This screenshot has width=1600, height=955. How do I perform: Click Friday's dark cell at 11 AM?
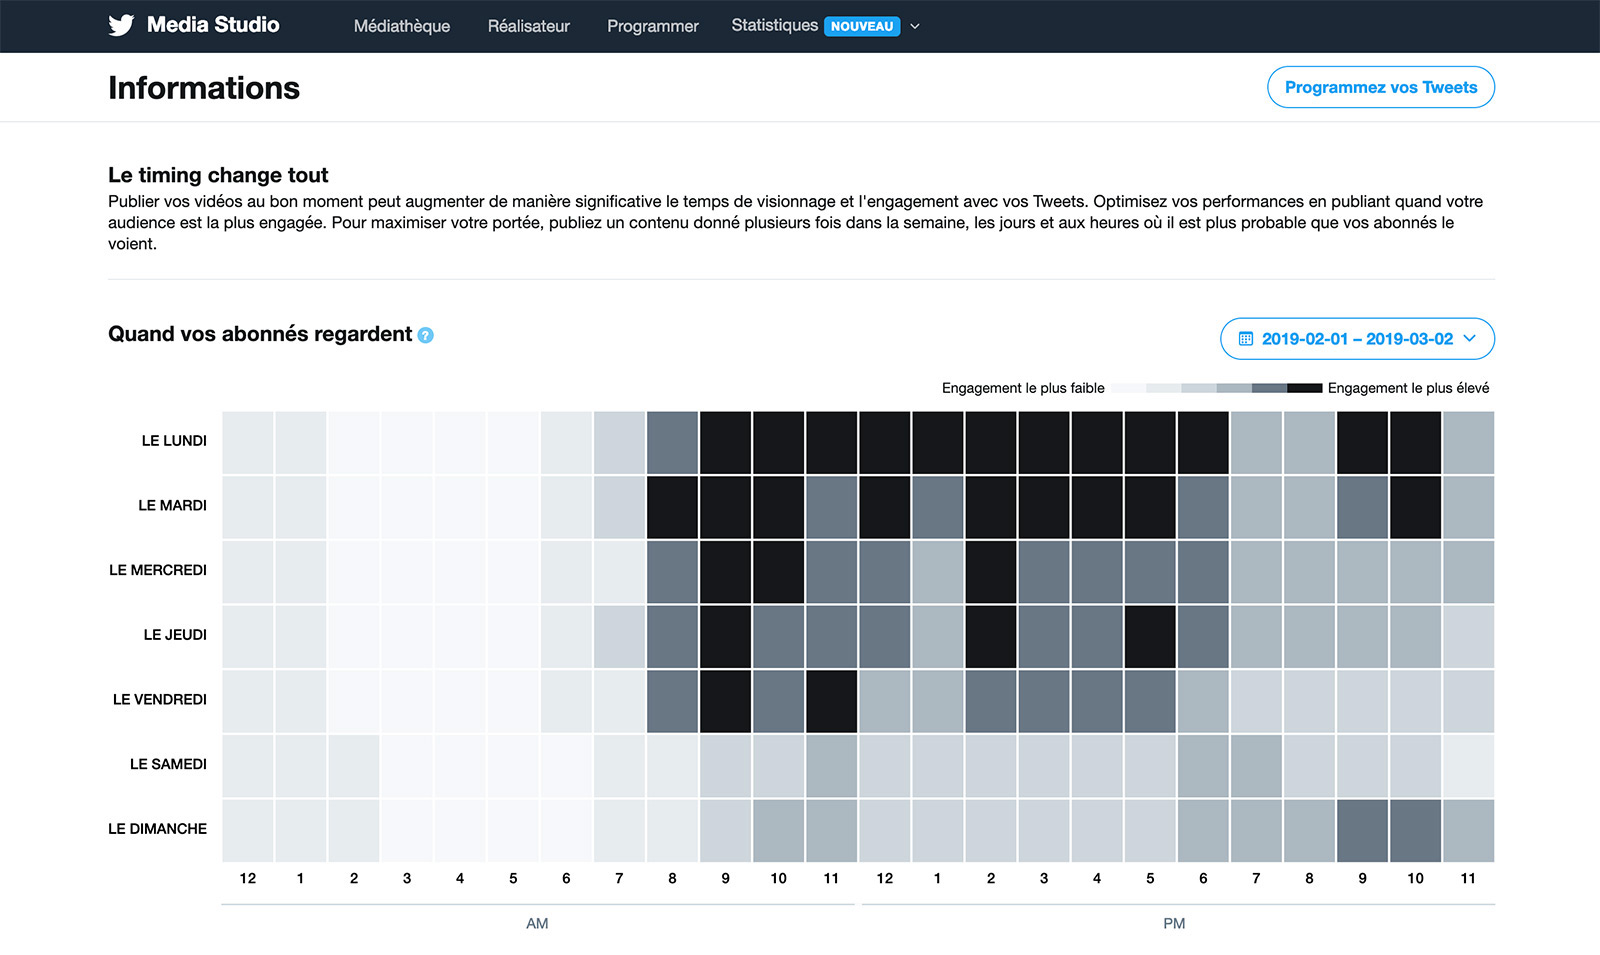pyautogui.click(x=831, y=699)
